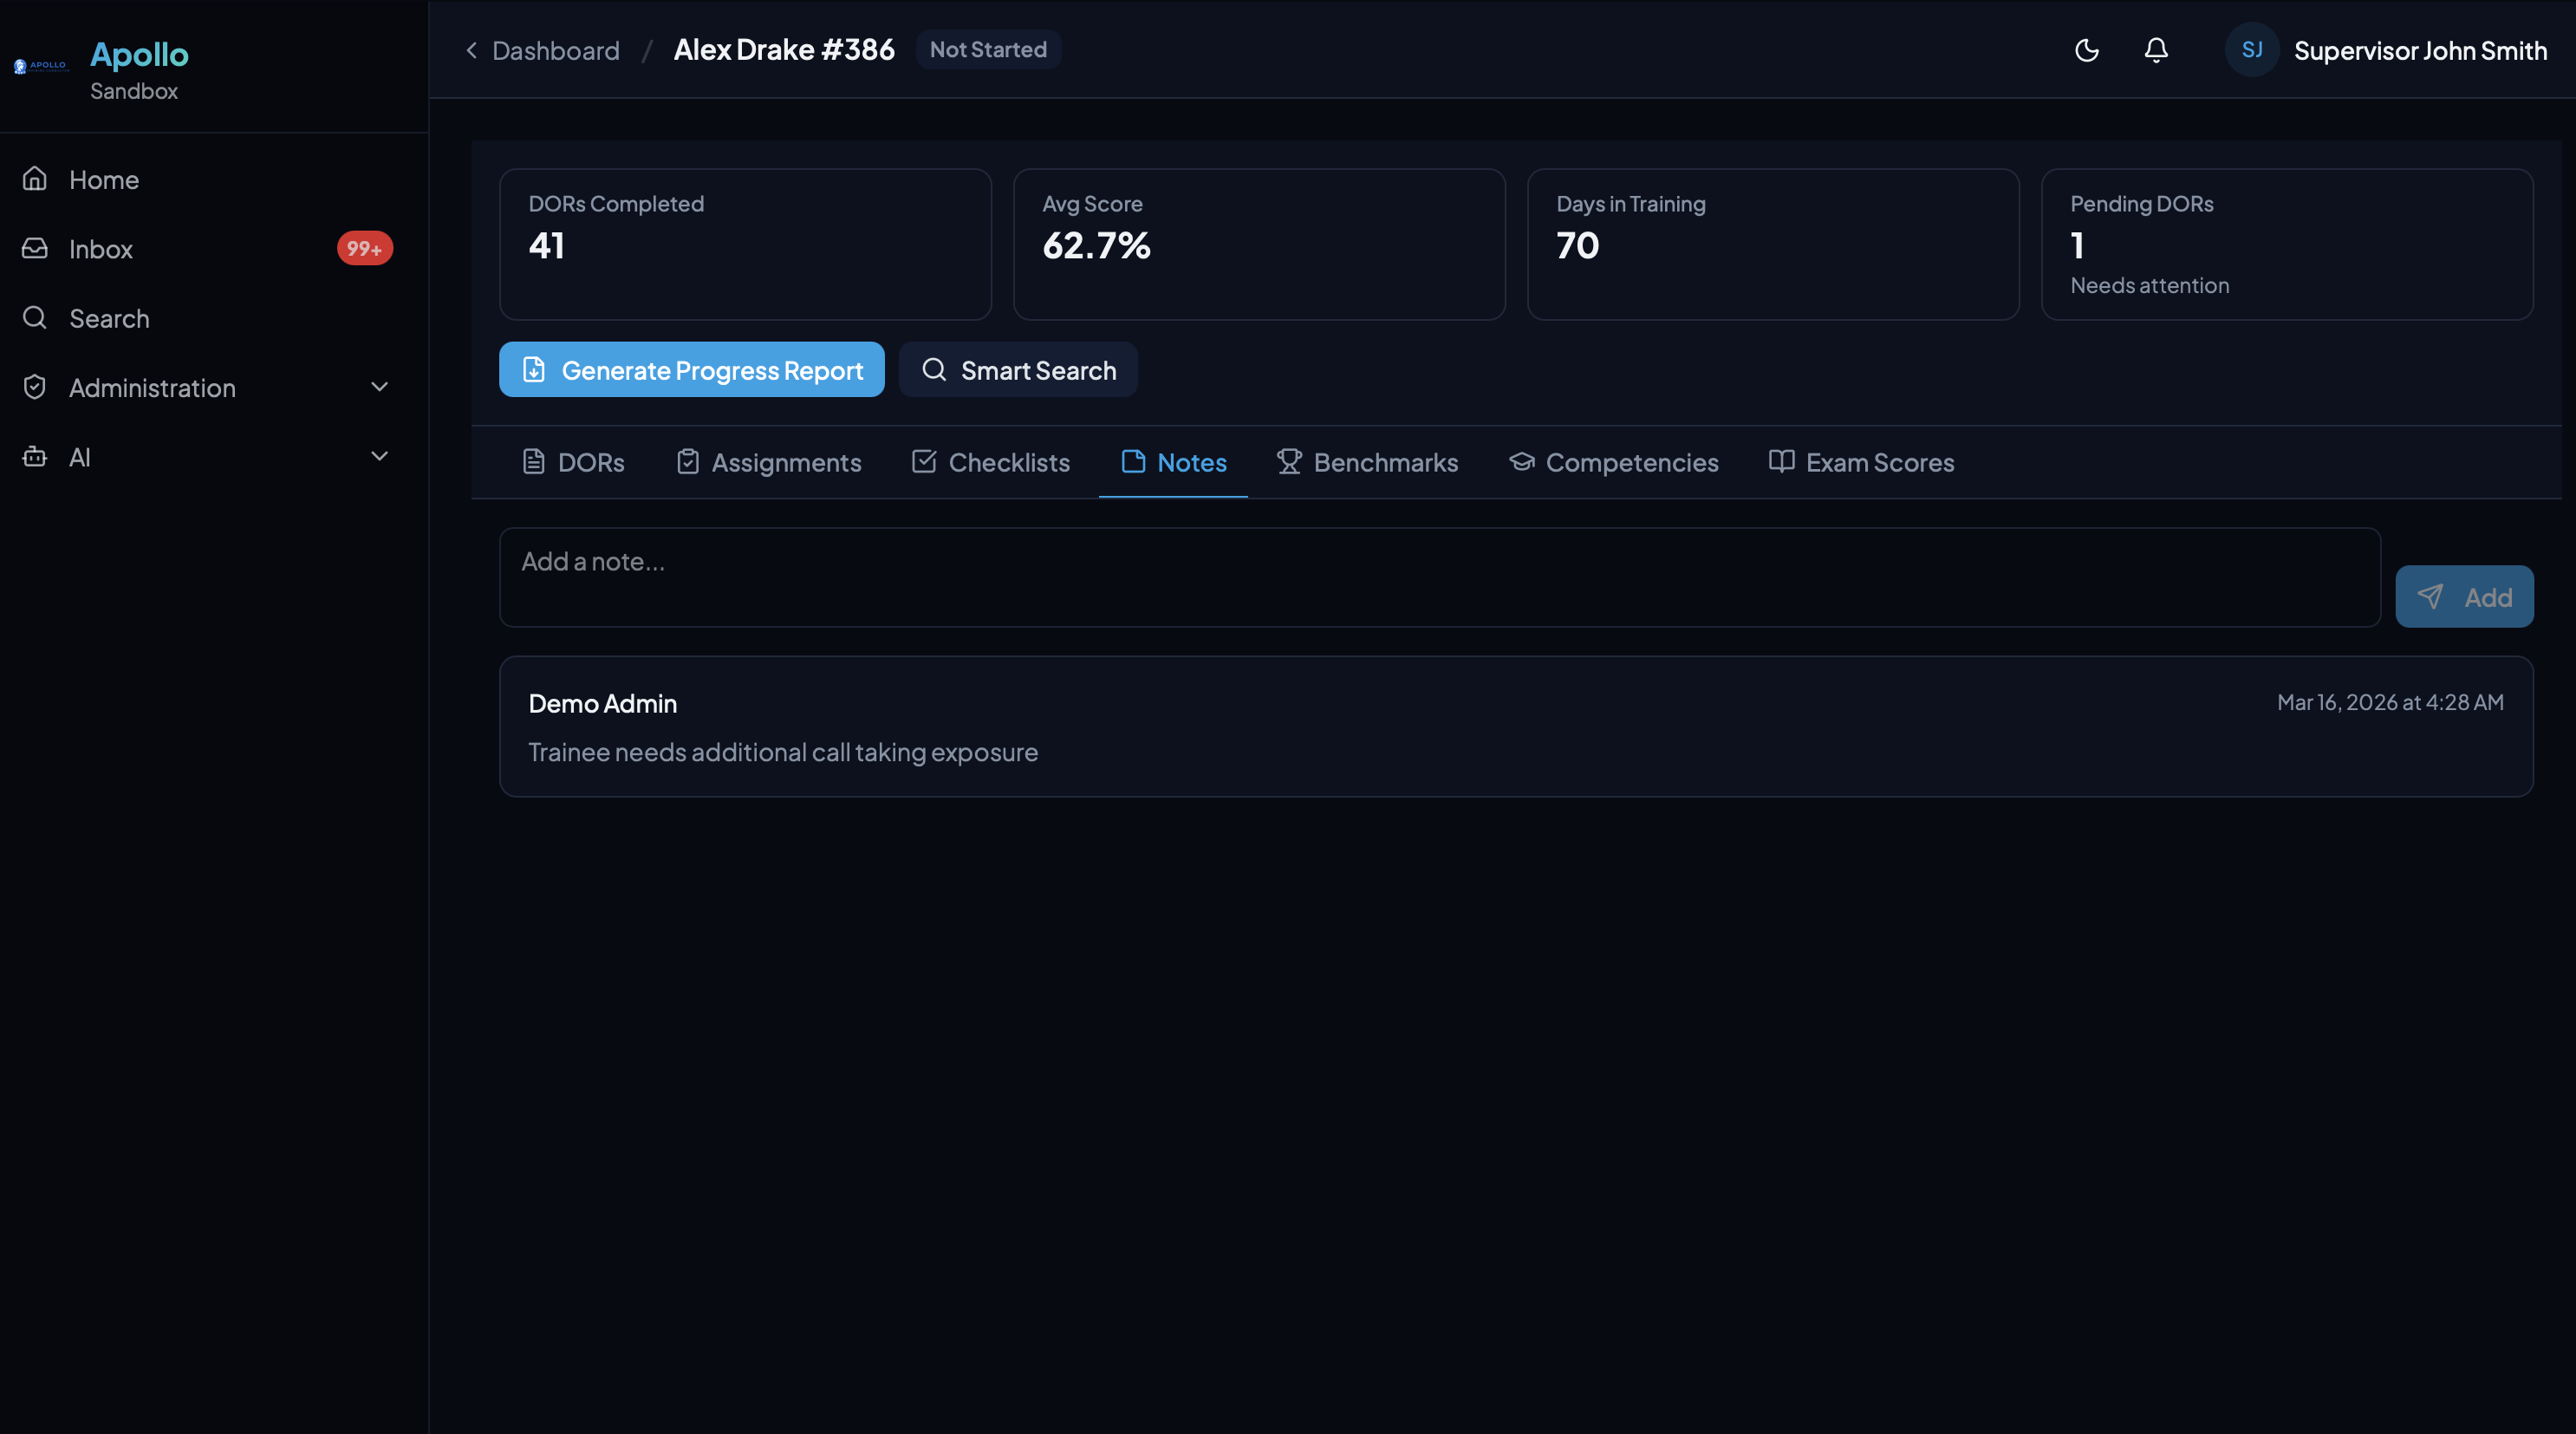This screenshot has height=1434, width=2576.
Task: Click the SJ user avatar
Action: pyautogui.click(x=2251, y=50)
